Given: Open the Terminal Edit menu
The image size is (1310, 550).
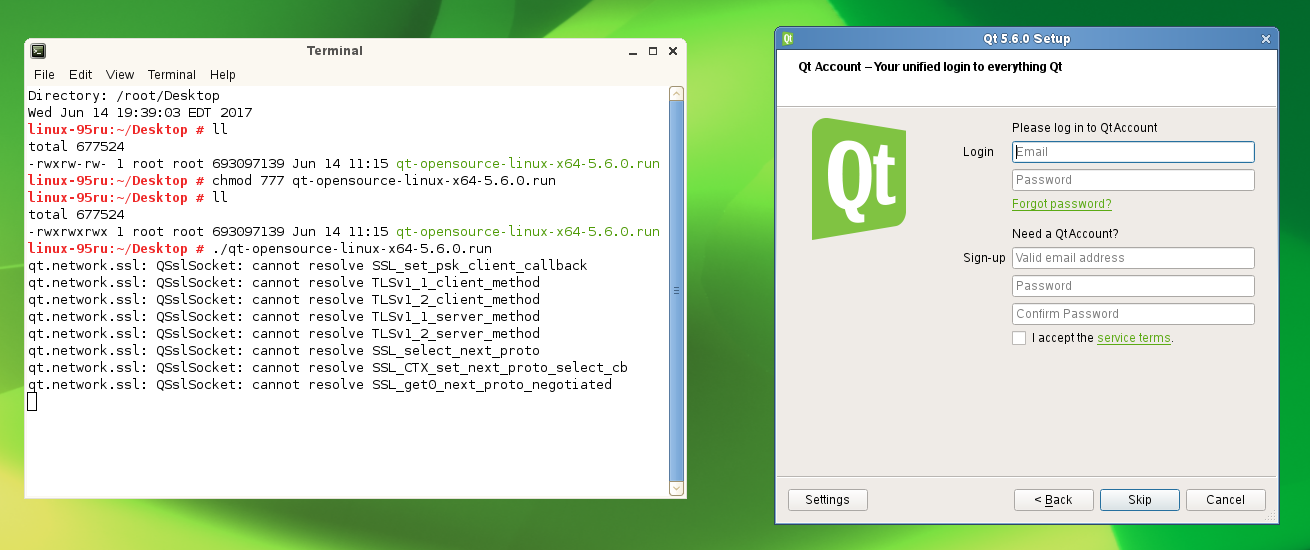Looking at the screenshot, I should click(80, 75).
